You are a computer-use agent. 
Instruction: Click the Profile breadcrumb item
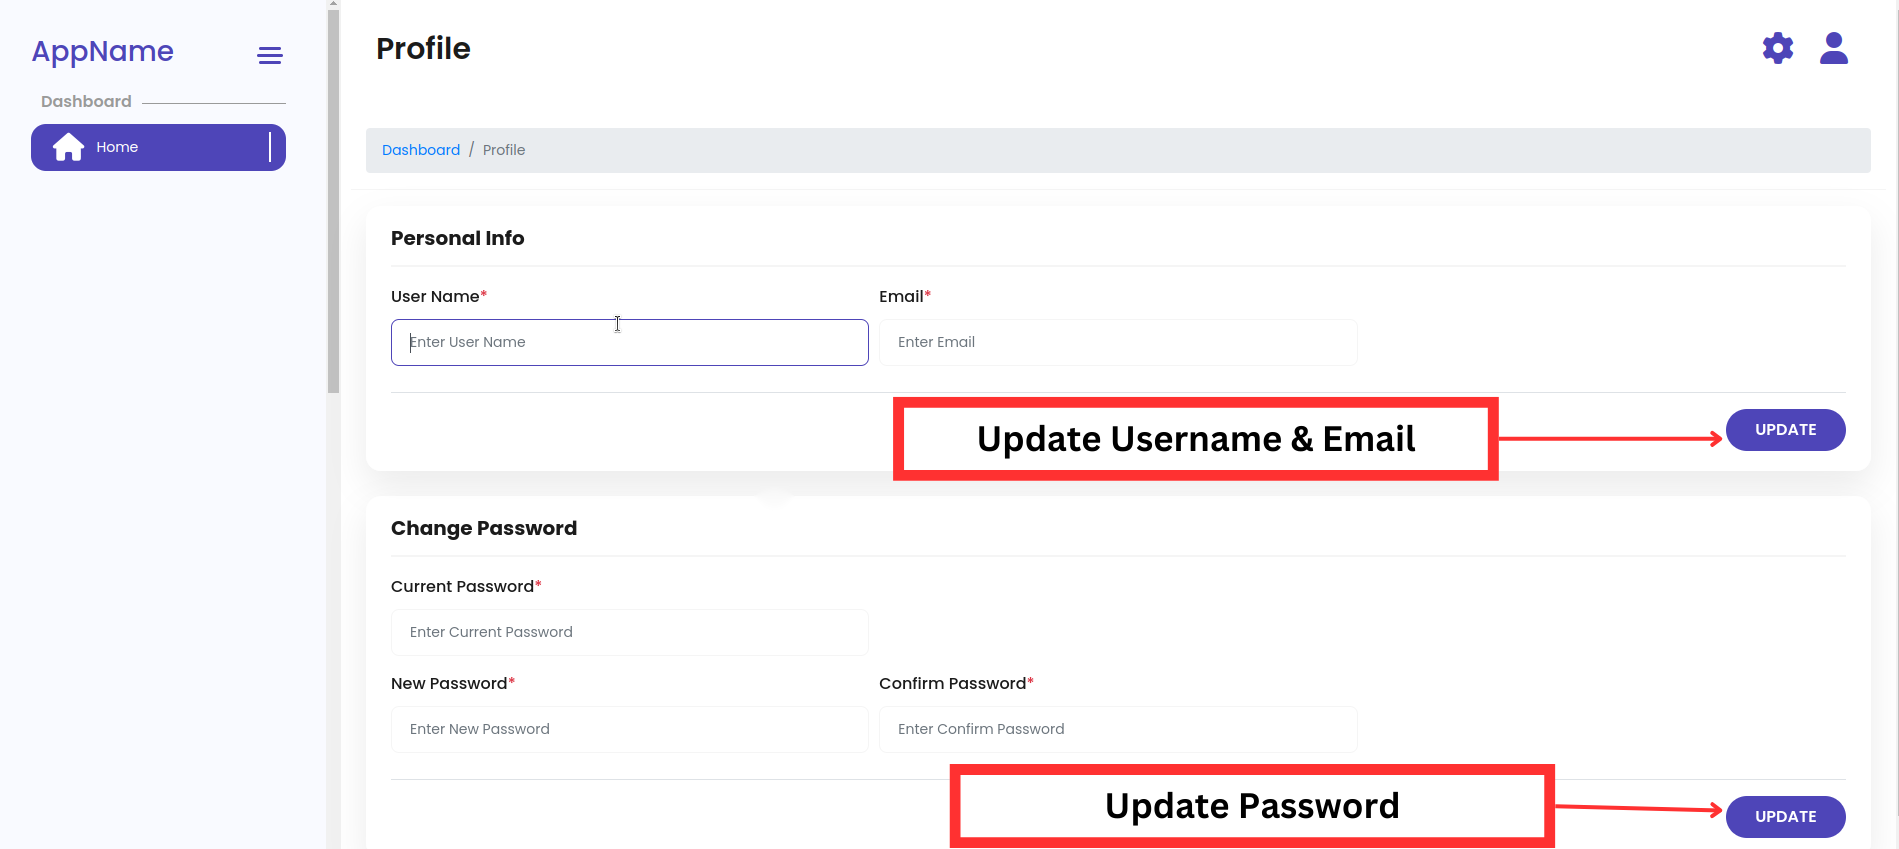(504, 150)
